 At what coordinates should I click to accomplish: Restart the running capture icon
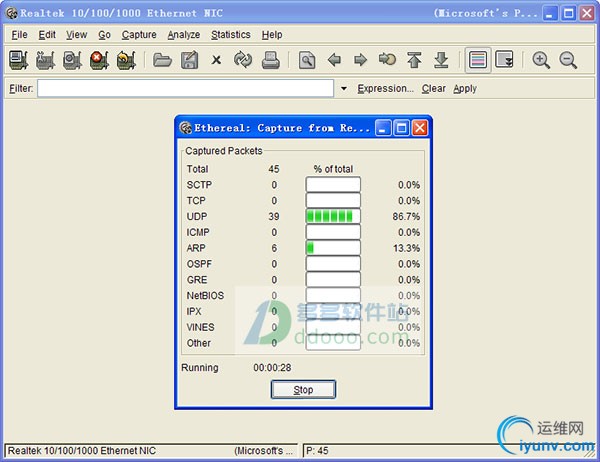point(126,60)
